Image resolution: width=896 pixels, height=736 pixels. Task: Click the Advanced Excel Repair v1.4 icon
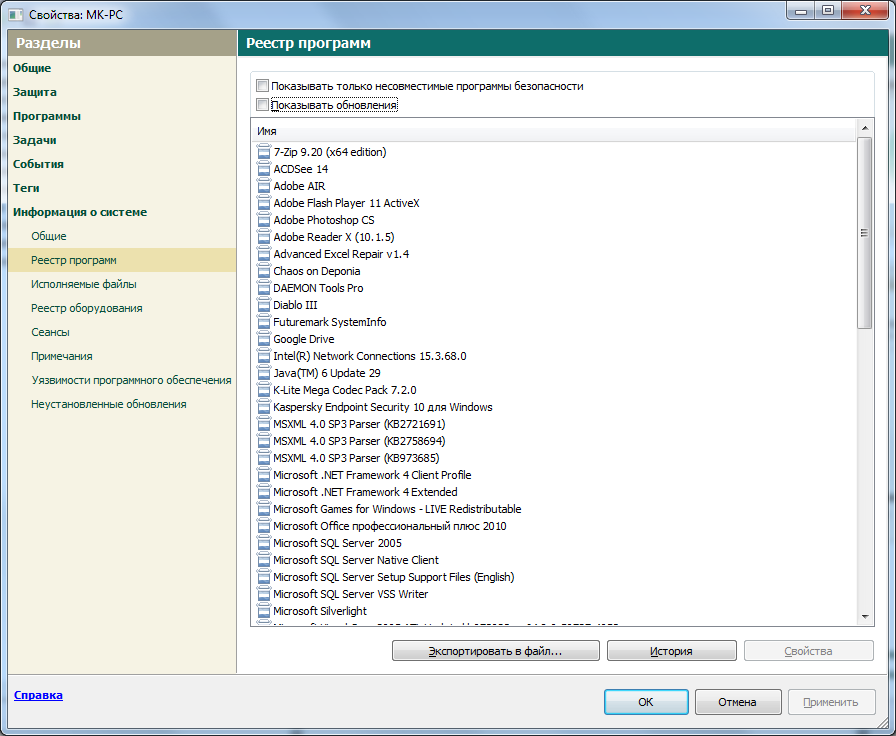click(x=263, y=254)
